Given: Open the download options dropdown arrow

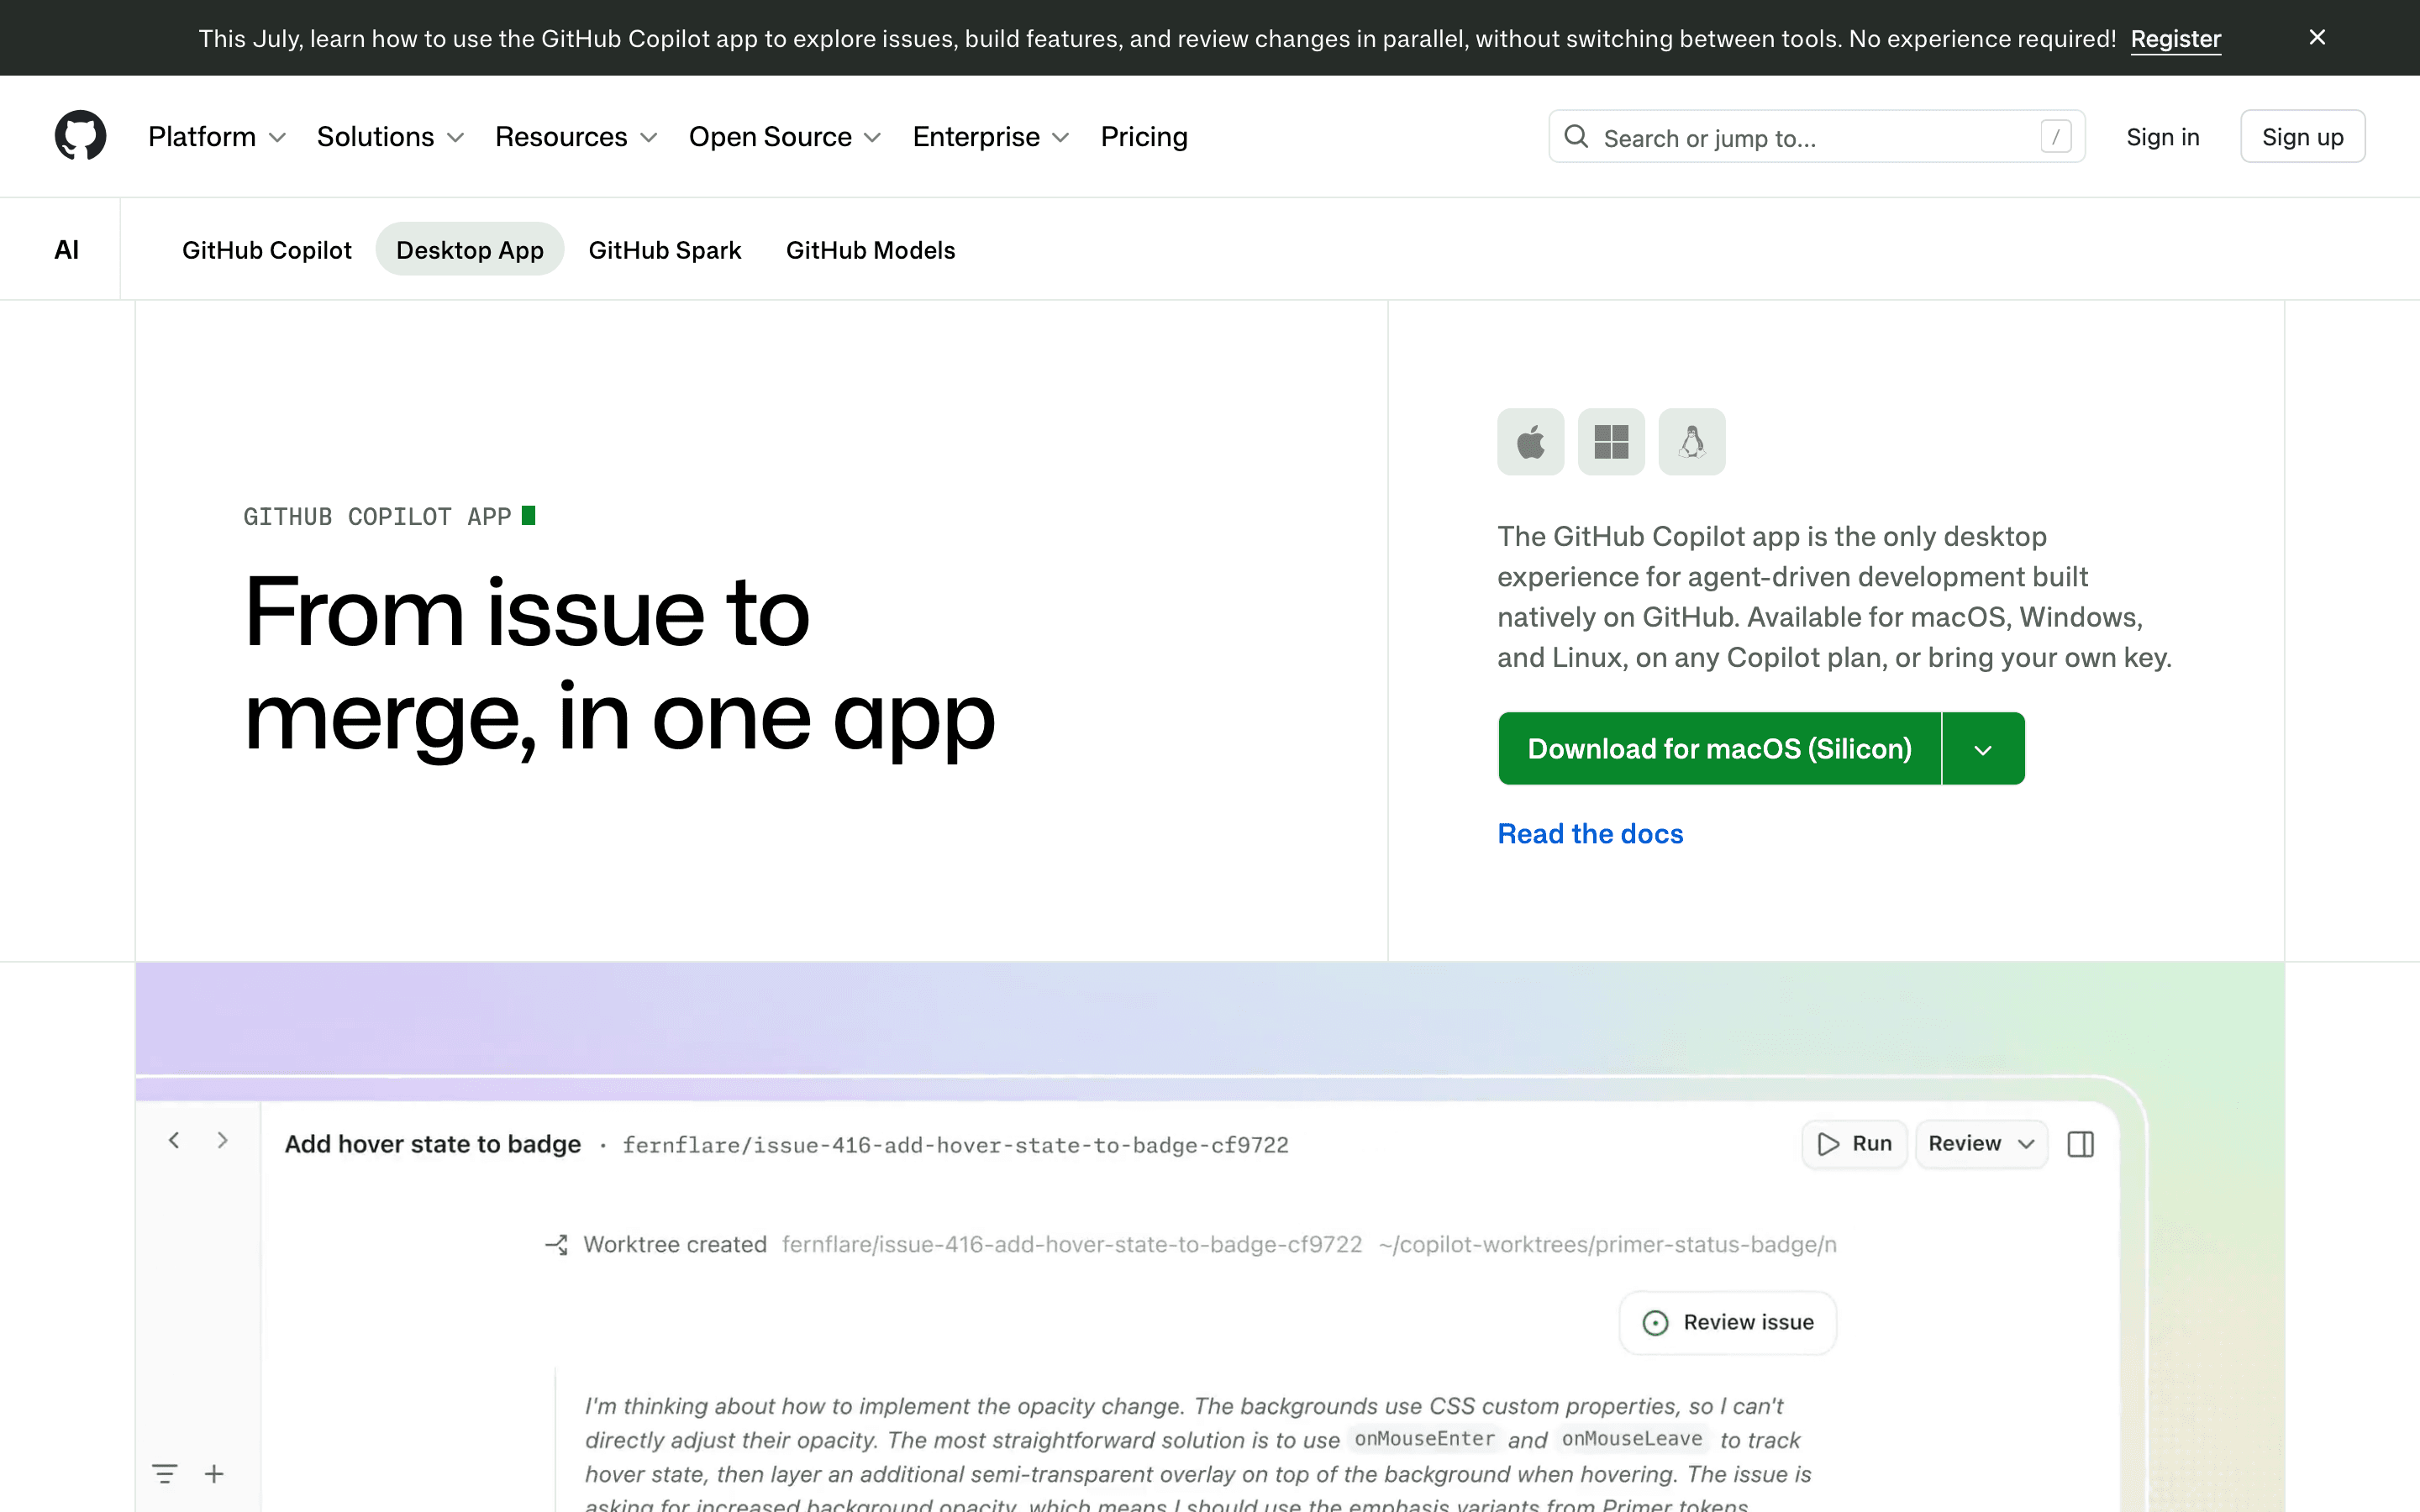Looking at the screenshot, I should pyautogui.click(x=1983, y=748).
